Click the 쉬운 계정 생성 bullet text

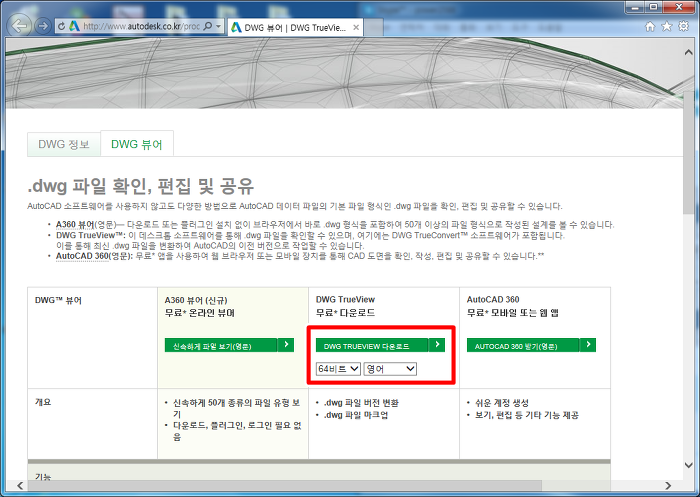click(x=502, y=403)
